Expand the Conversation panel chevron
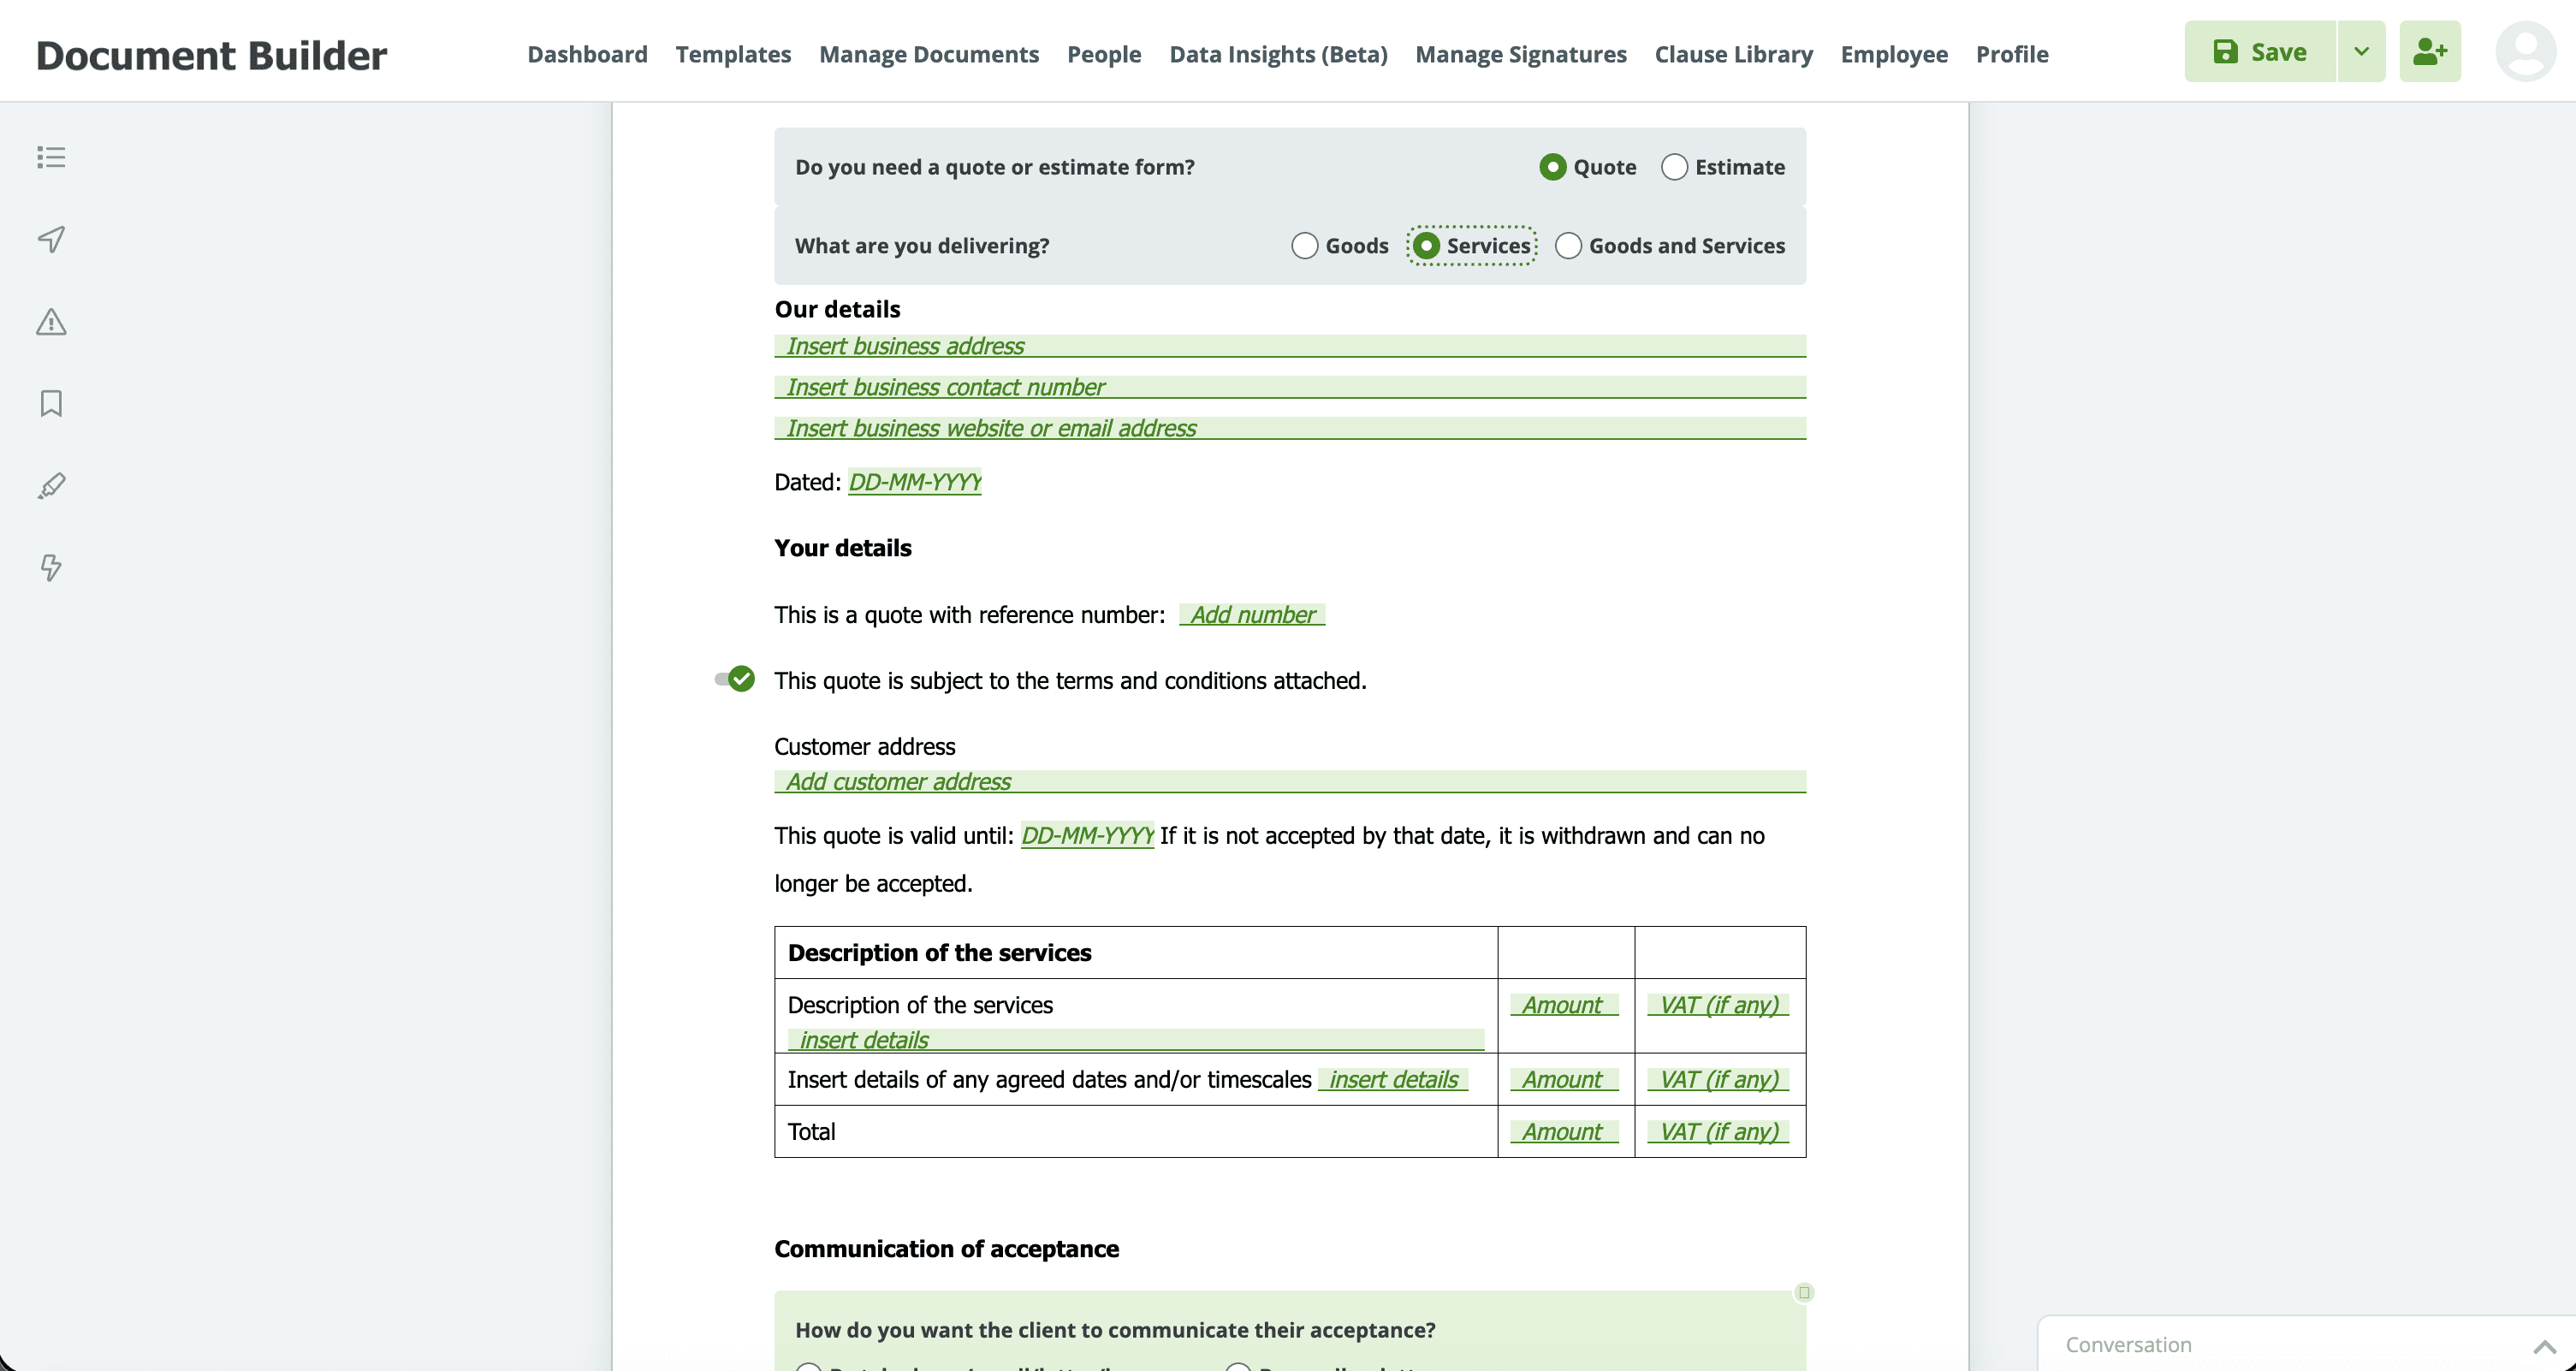Image resolution: width=2576 pixels, height=1371 pixels. (2547, 1345)
